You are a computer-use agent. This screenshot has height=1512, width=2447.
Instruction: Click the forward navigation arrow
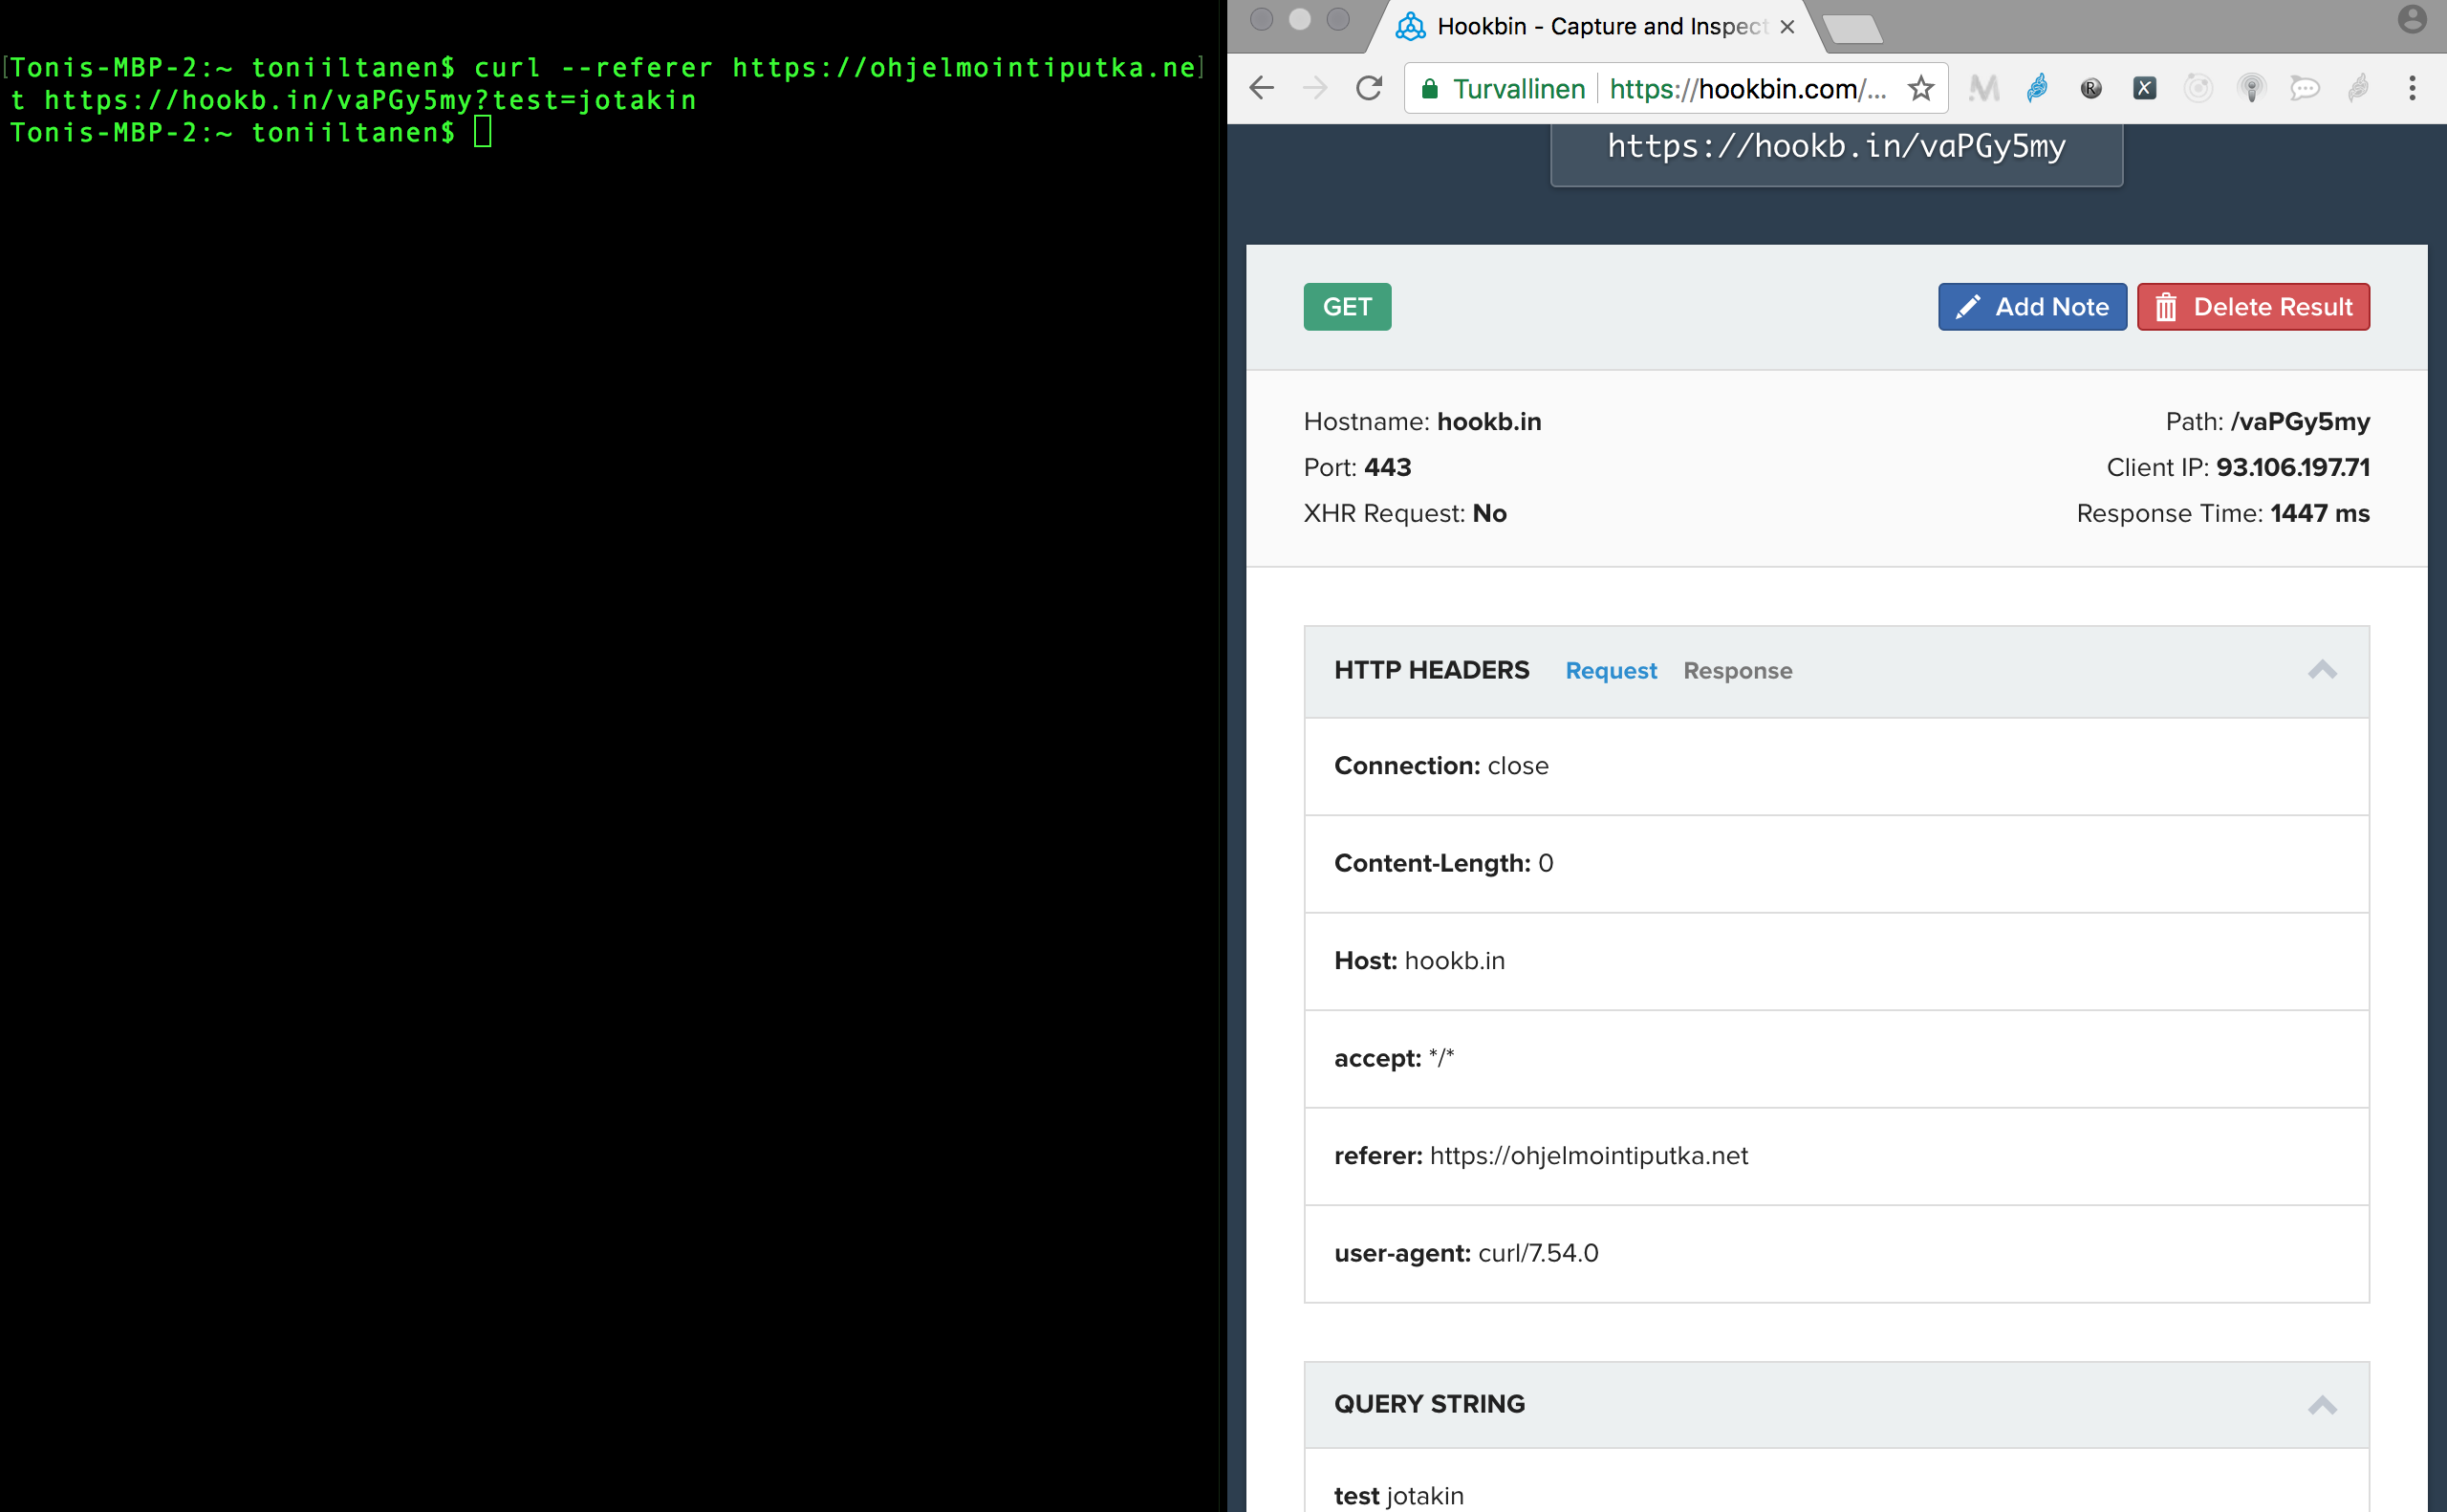pos(1315,89)
